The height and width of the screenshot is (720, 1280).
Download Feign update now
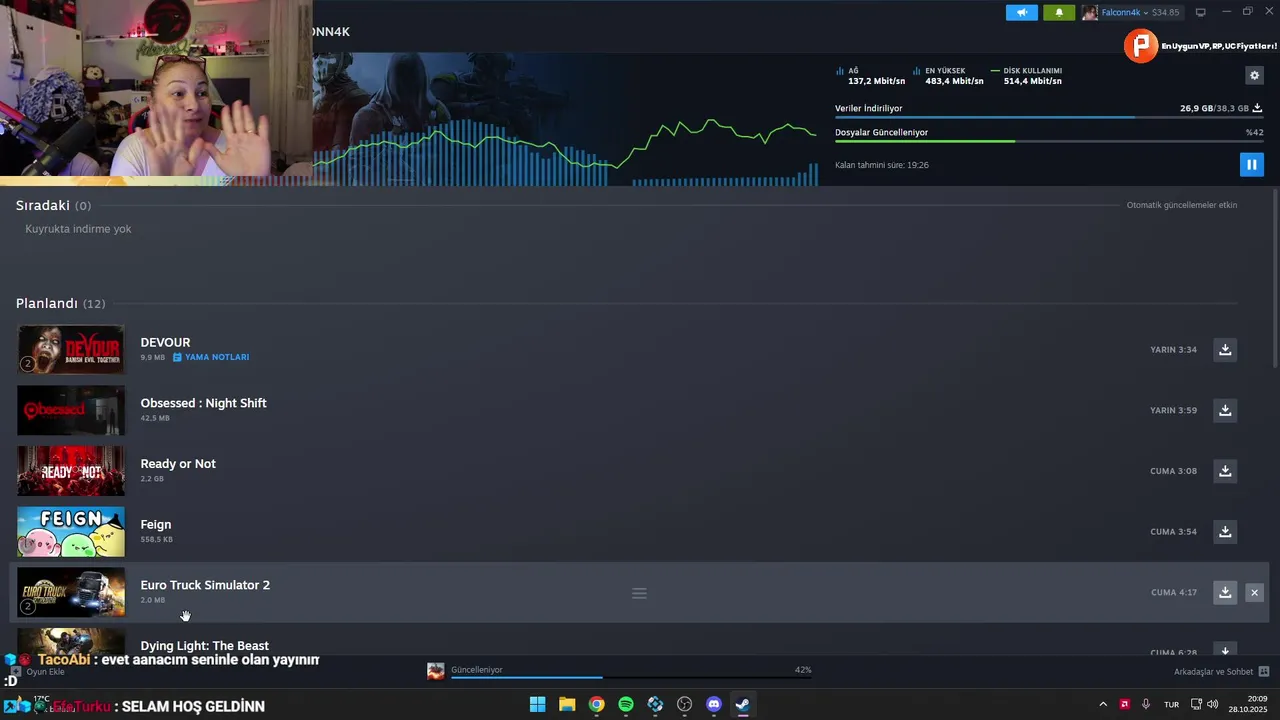pyautogui.click(x=1225, y=531)
